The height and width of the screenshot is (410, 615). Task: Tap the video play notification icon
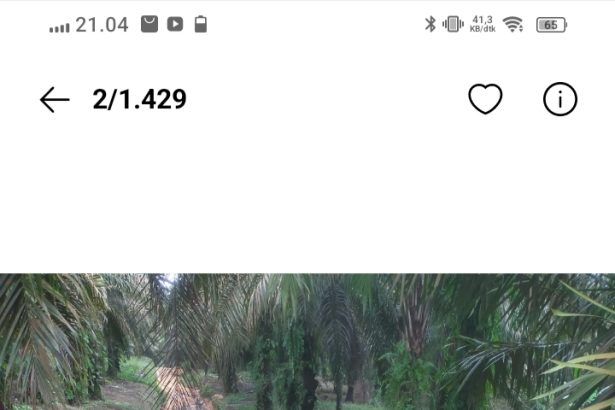click(175, 24)
